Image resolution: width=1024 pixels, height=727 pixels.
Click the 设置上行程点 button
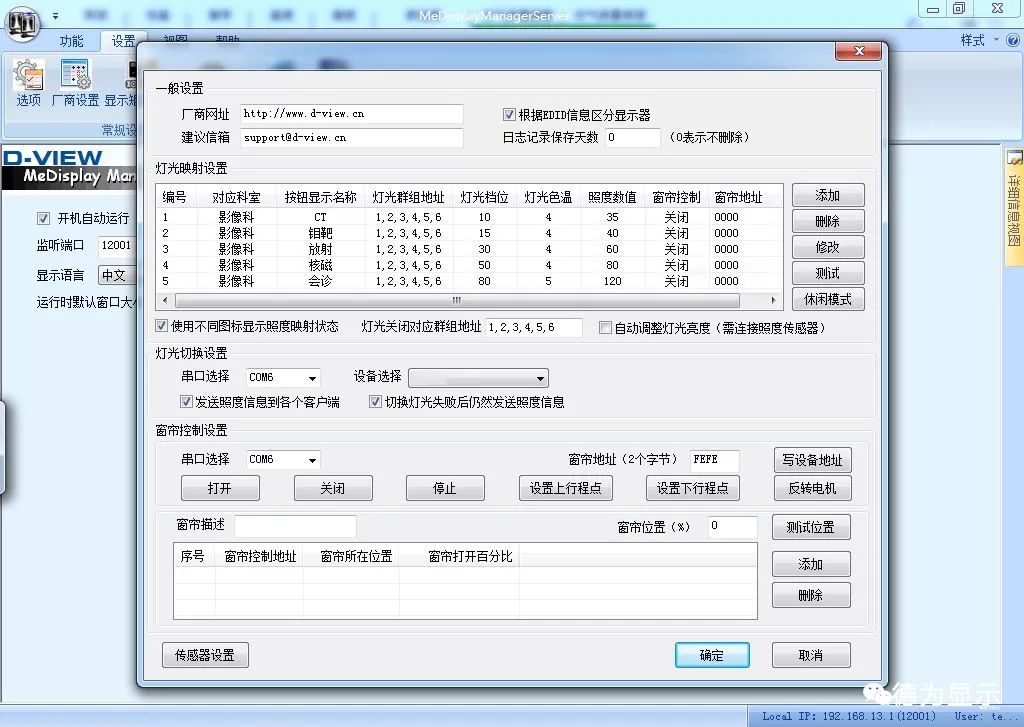pyautogui.click(x=566, y=488)
